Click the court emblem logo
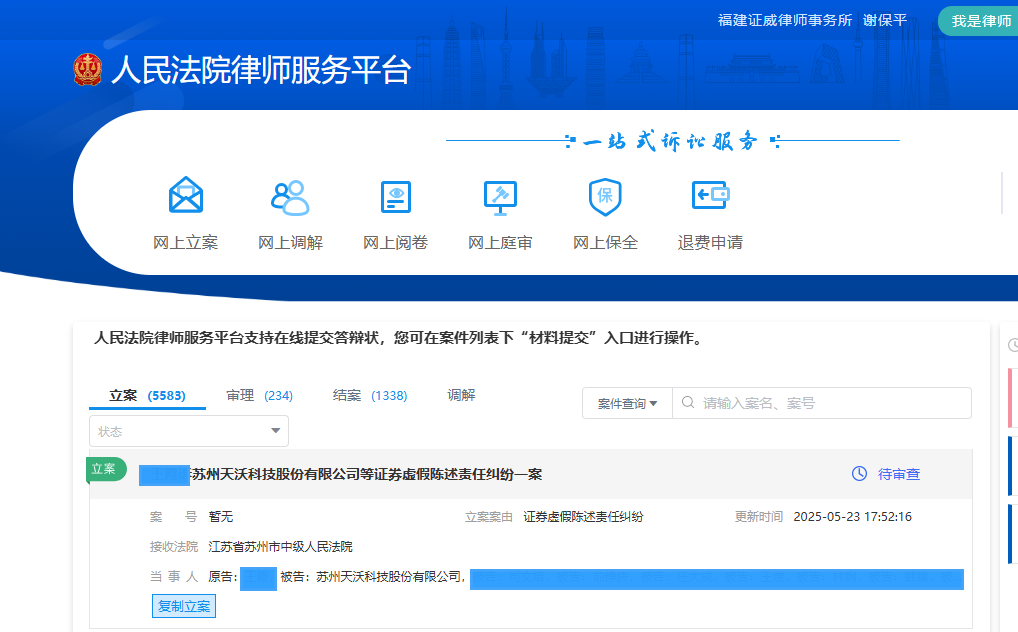Image resolution: width=1018 pixels, height=632 pixels. point(88,70)
